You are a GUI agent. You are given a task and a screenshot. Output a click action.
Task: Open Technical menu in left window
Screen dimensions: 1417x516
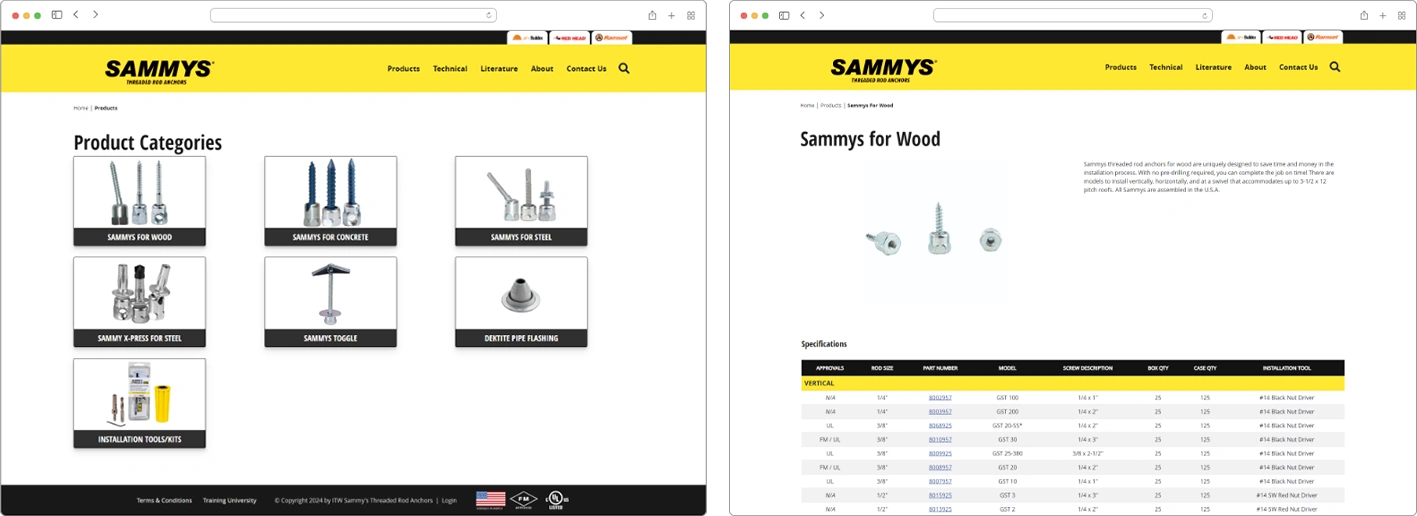coord(450,69)
